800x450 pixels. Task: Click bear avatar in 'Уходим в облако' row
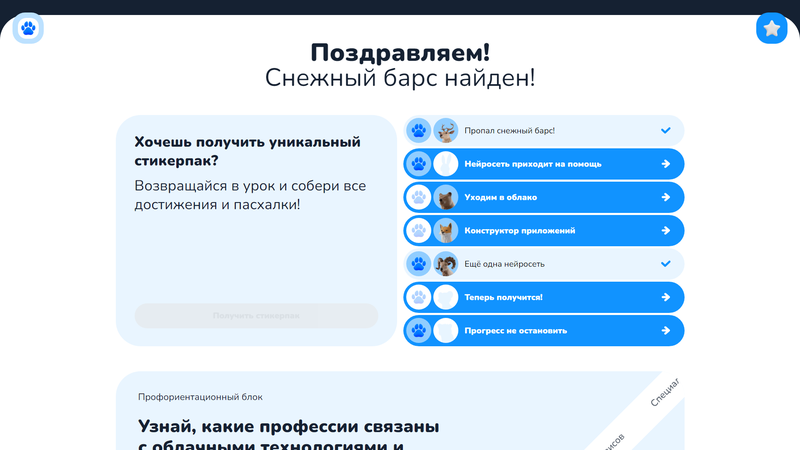coord(446,197)
